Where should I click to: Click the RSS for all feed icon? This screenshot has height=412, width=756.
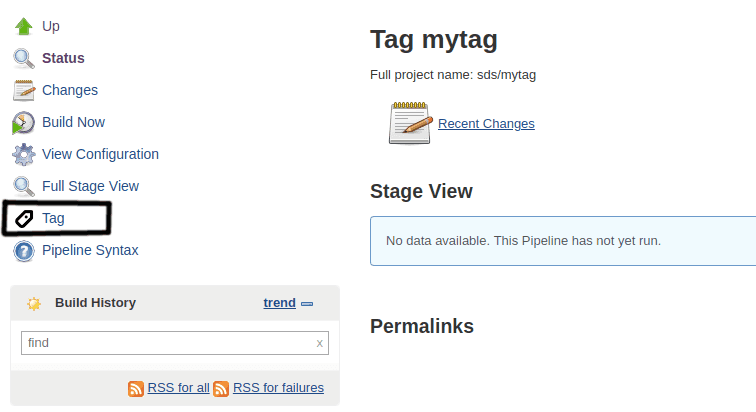click(x=136, y=388)
